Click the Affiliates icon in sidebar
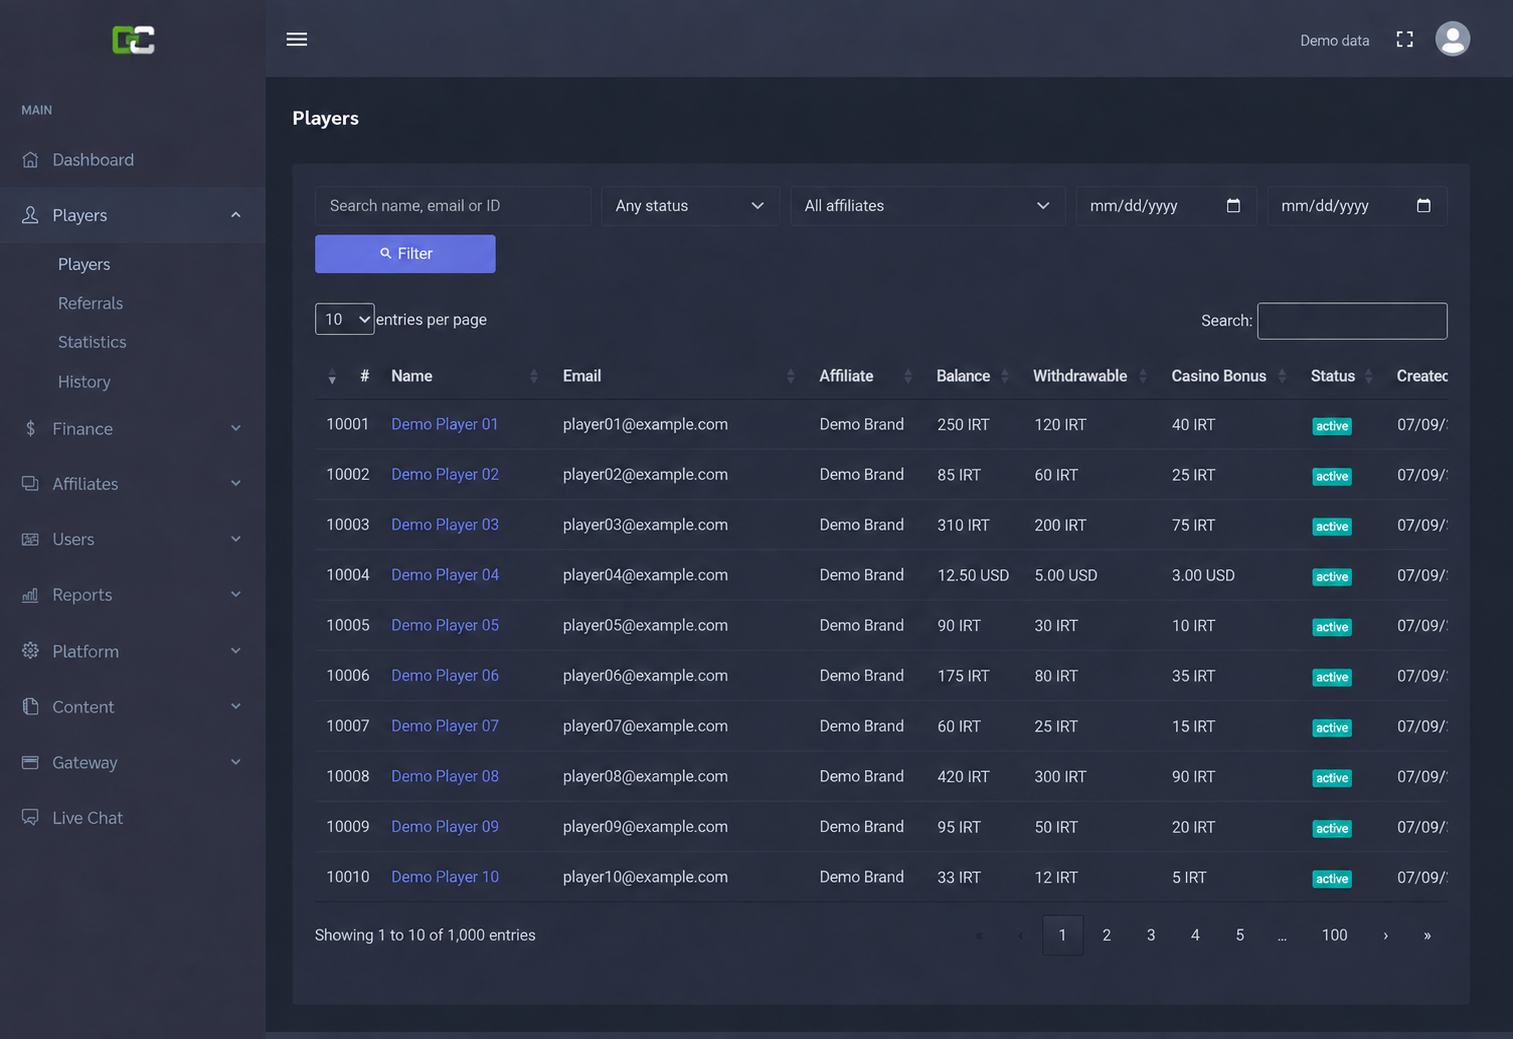Screen dimensions: 1513x1039 tap(30, 484)
